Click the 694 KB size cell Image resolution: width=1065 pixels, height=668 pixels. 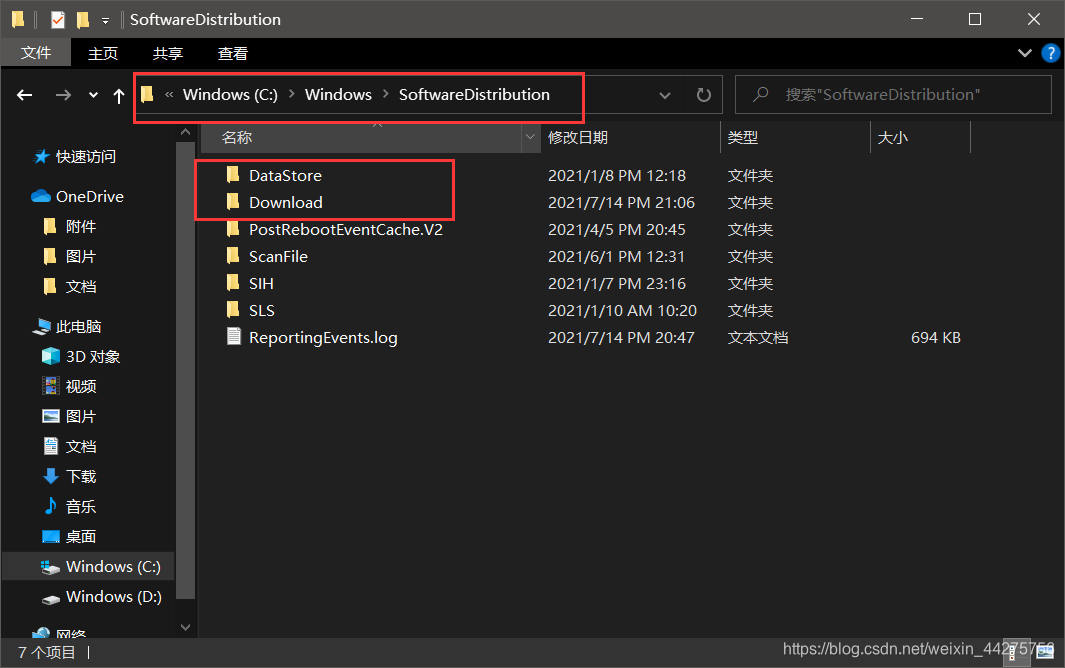coord(935,338)
